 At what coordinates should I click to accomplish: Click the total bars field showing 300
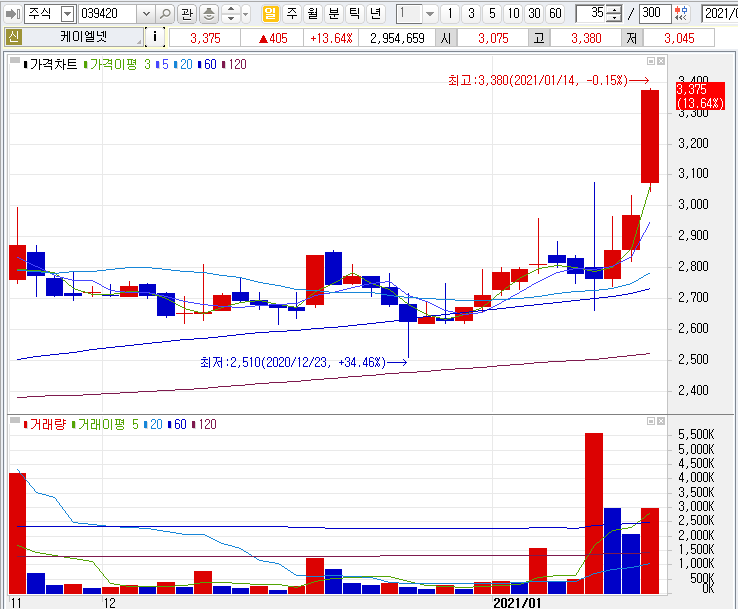tap(655, 14)
